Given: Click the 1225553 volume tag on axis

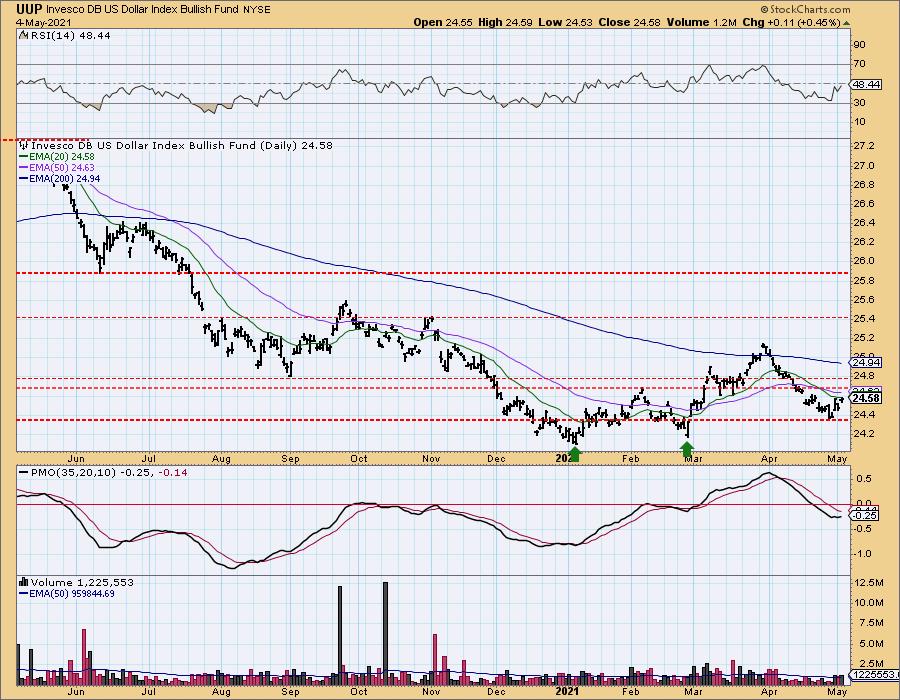Looking at the screenshot, I should coord(874,675).
